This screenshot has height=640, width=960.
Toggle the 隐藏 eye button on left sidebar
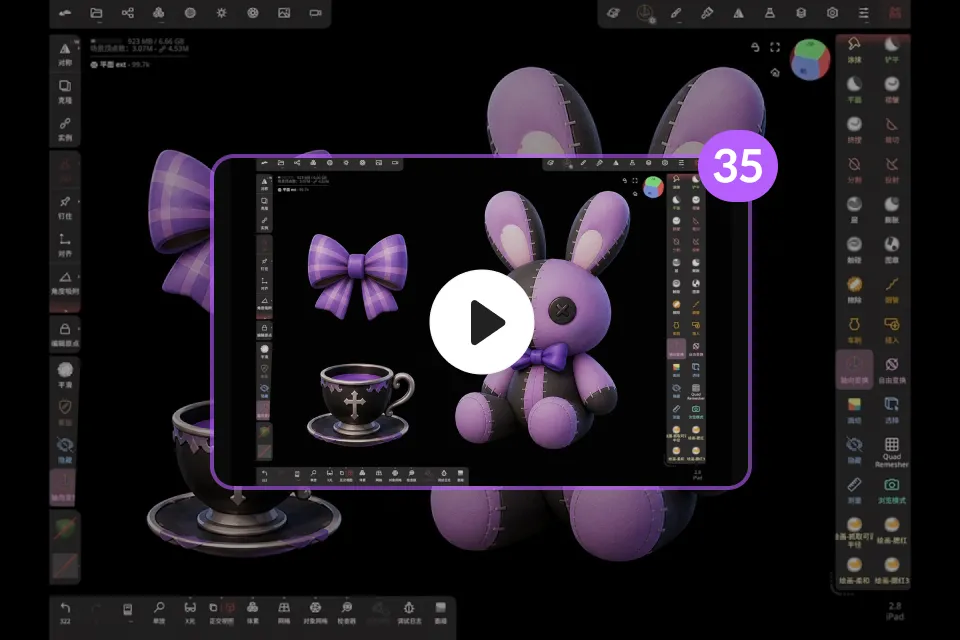coord(65,451)
